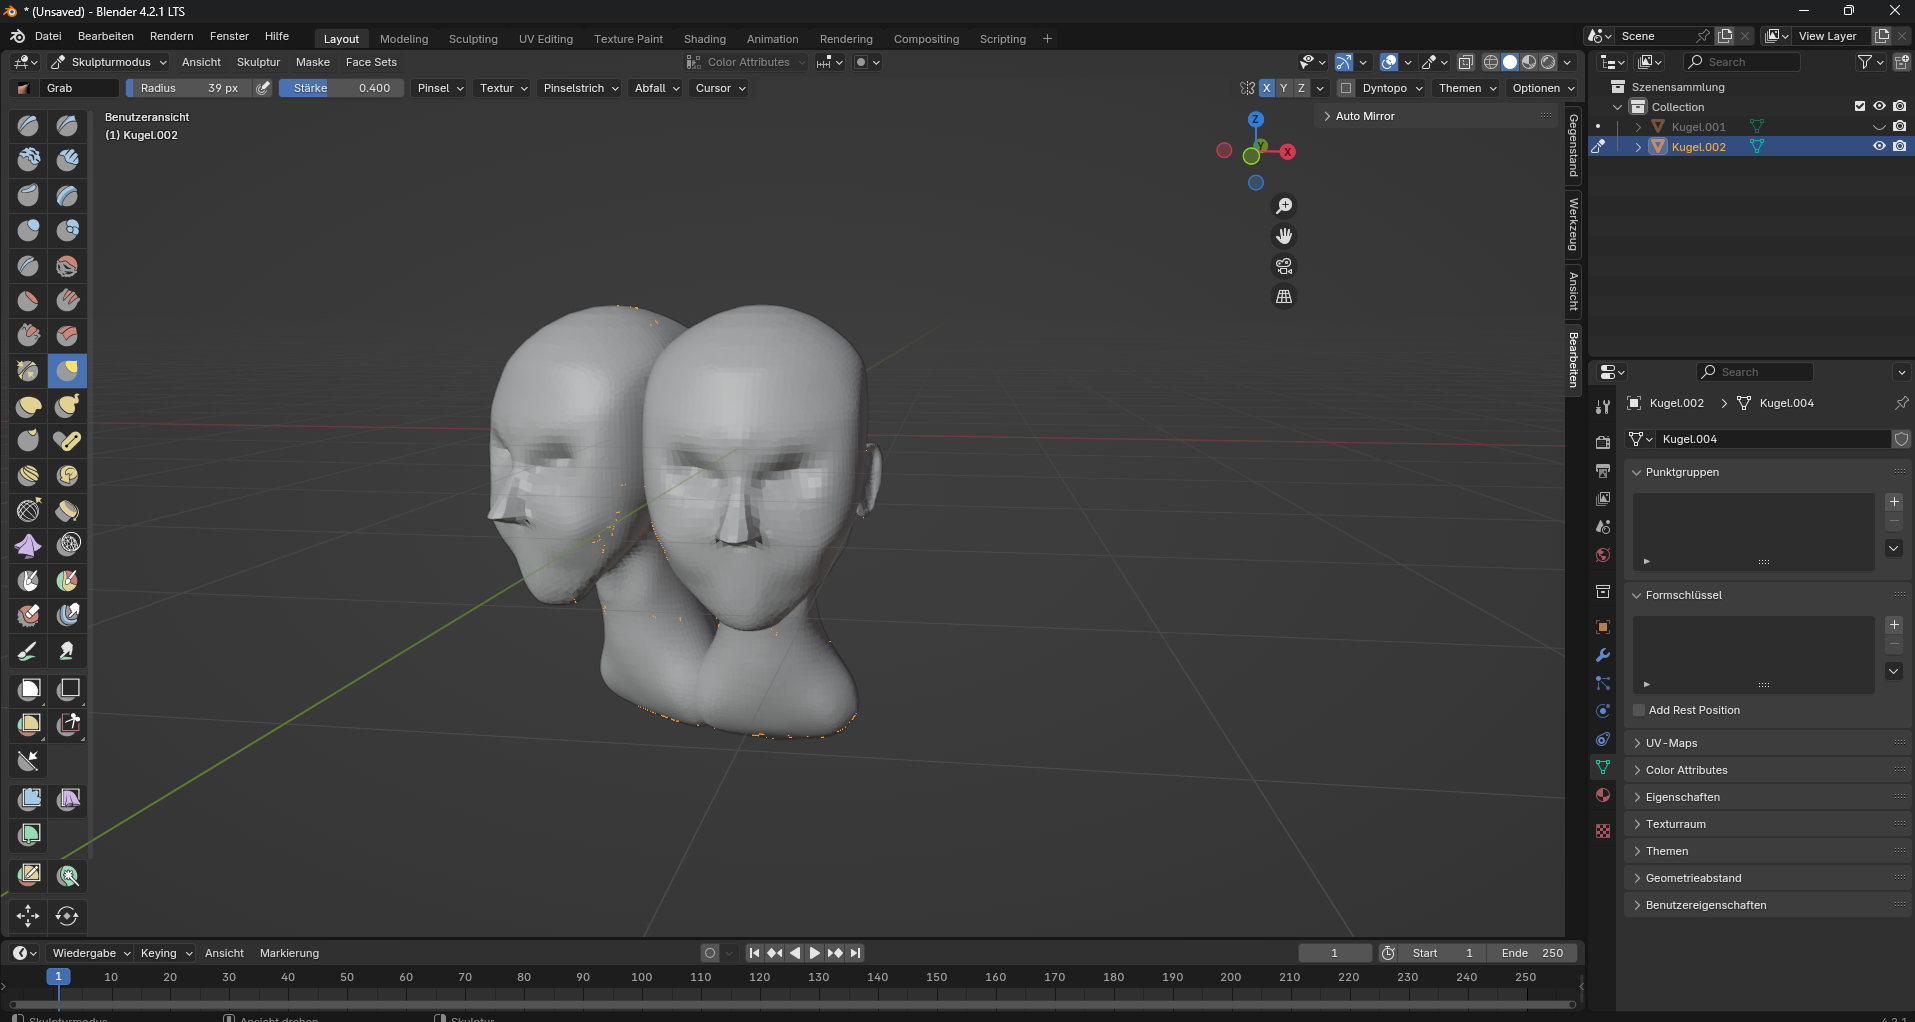Click the Stärke strength slider
1915x1022 pixels.
[341, 88]
